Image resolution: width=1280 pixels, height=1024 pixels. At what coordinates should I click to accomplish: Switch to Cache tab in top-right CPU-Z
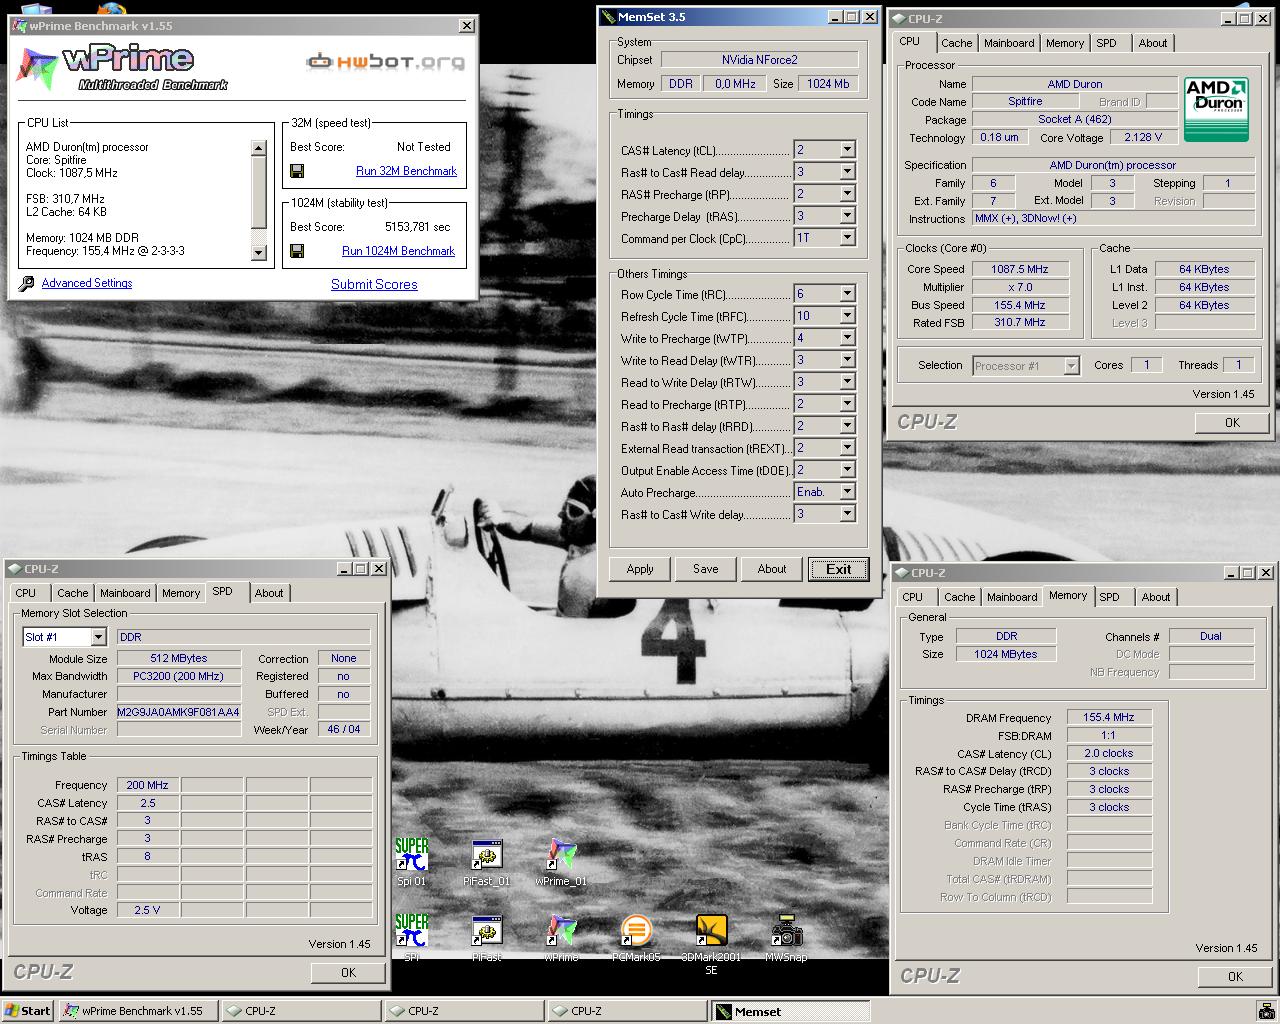(956, 43)
